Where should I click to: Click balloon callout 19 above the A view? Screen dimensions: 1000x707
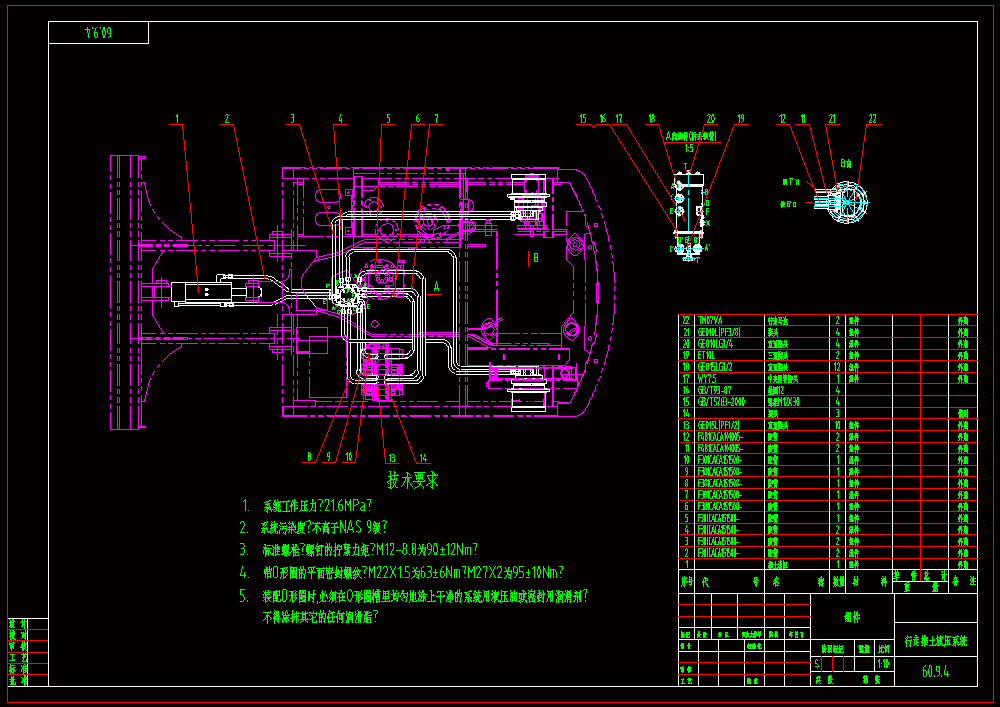[x=741, y=119]
